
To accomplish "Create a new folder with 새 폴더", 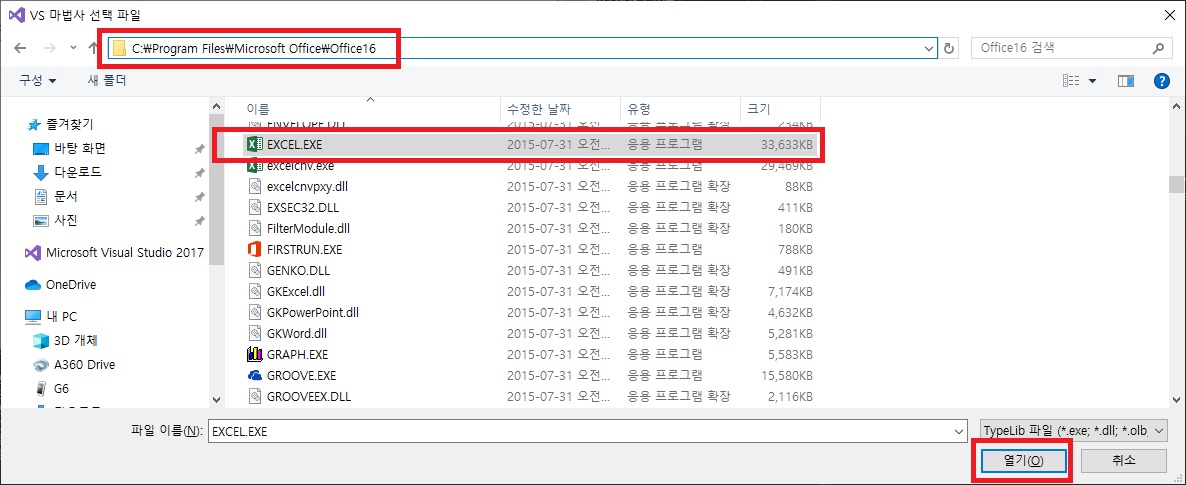I will point(107,80).
